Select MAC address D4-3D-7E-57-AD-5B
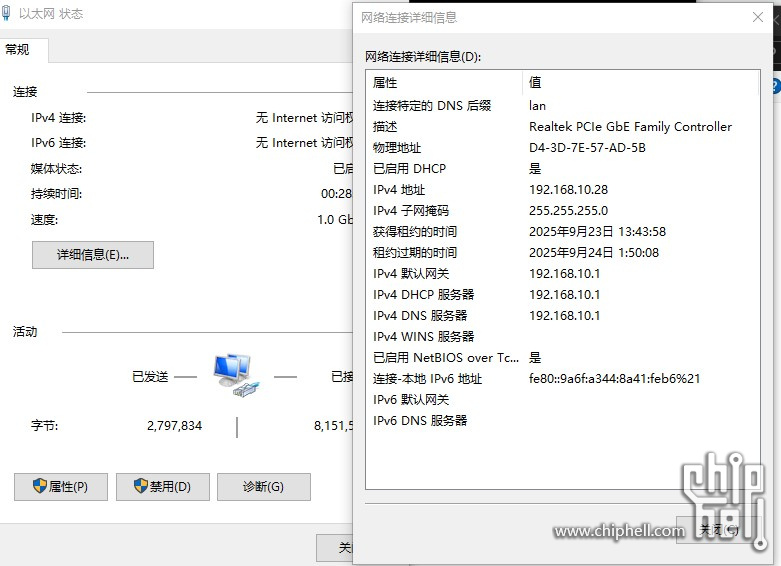The height and width of the screenshot is (566, 781). [x=587, y=147]
